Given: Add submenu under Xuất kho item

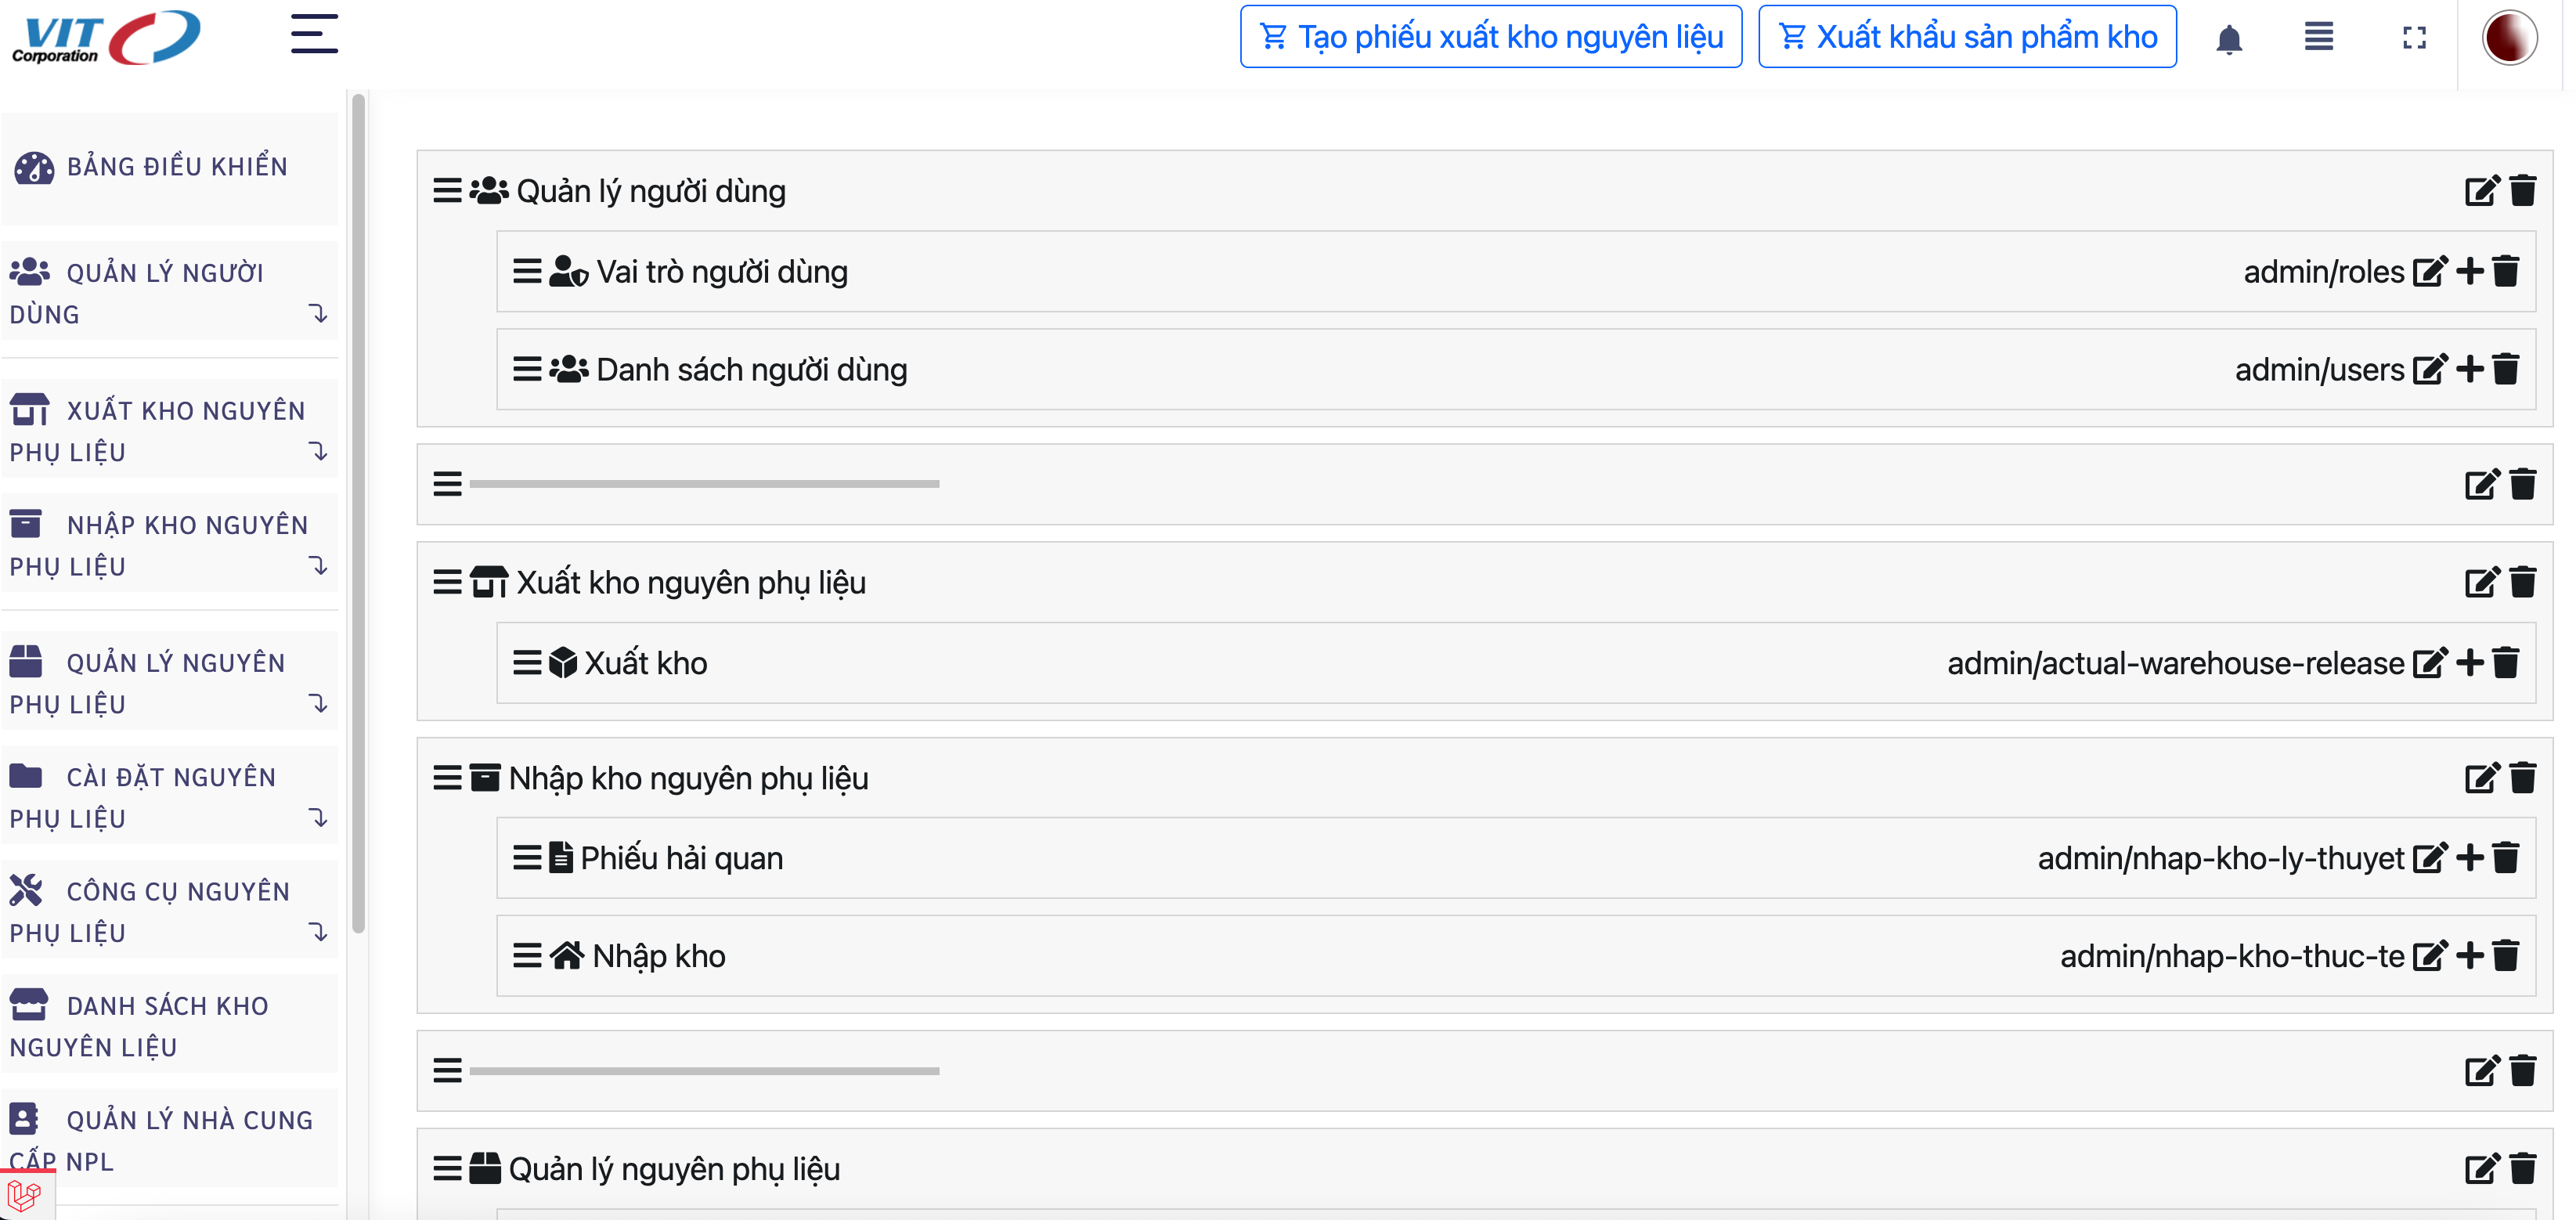Looking at the screenshot, I should 2469,663.
